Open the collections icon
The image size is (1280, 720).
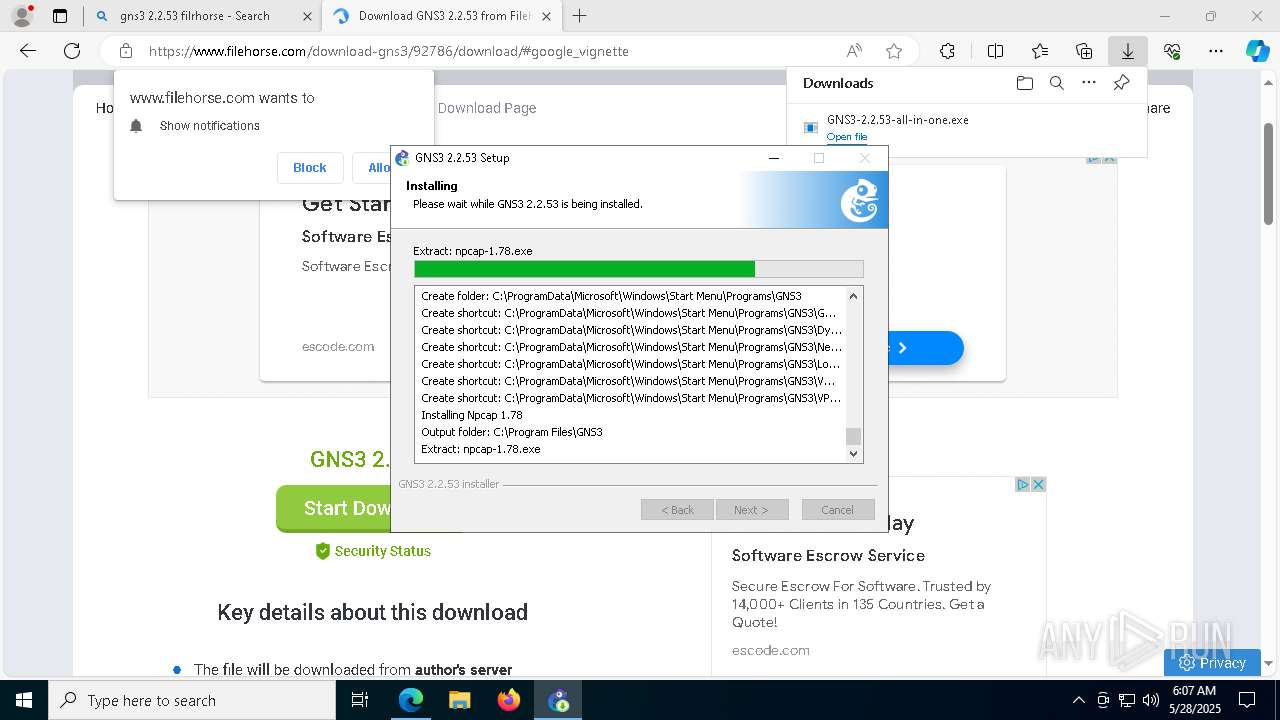pos(1084,51)
